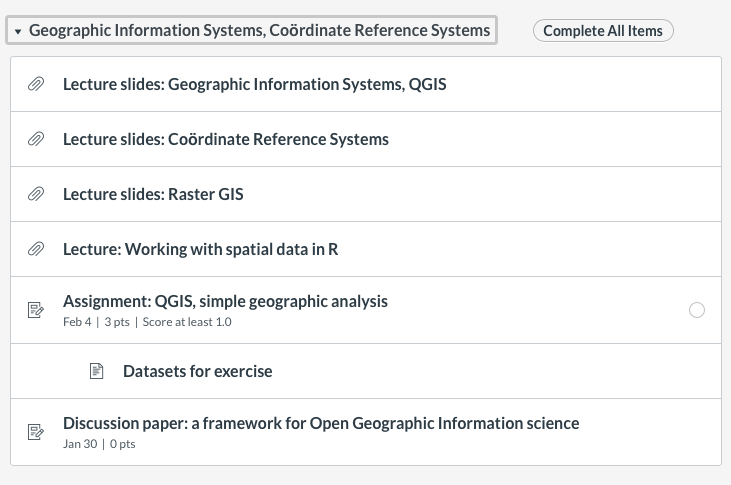
Task: Click attachment icon for Coördinate Reference Systems slides
Action: (x=35, y=140)
